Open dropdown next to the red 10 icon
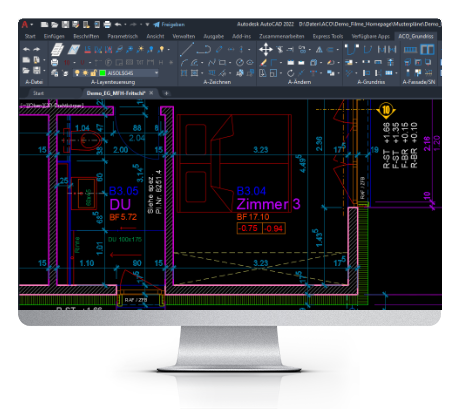 coord(74,63)
